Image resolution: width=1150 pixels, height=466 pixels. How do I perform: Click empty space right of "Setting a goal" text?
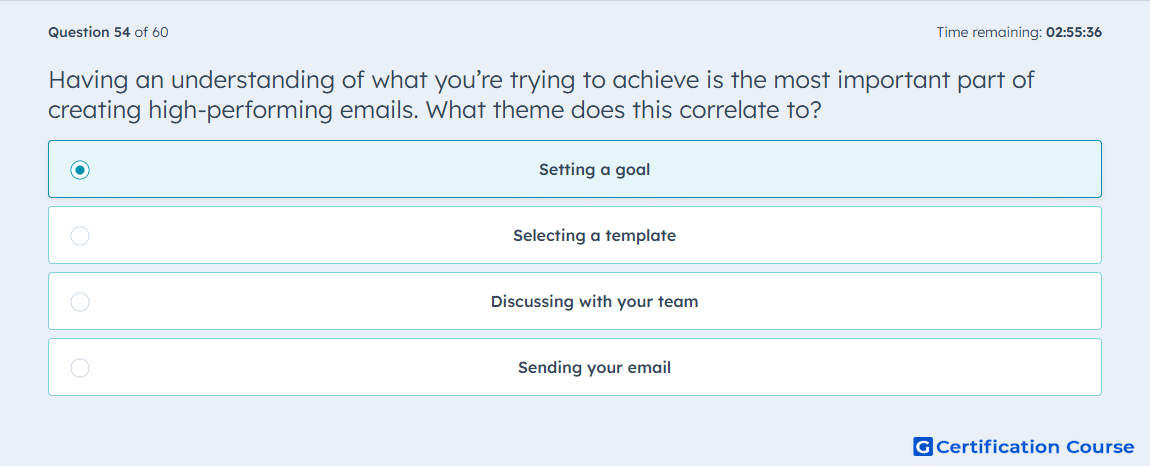(x=873, y=170)
